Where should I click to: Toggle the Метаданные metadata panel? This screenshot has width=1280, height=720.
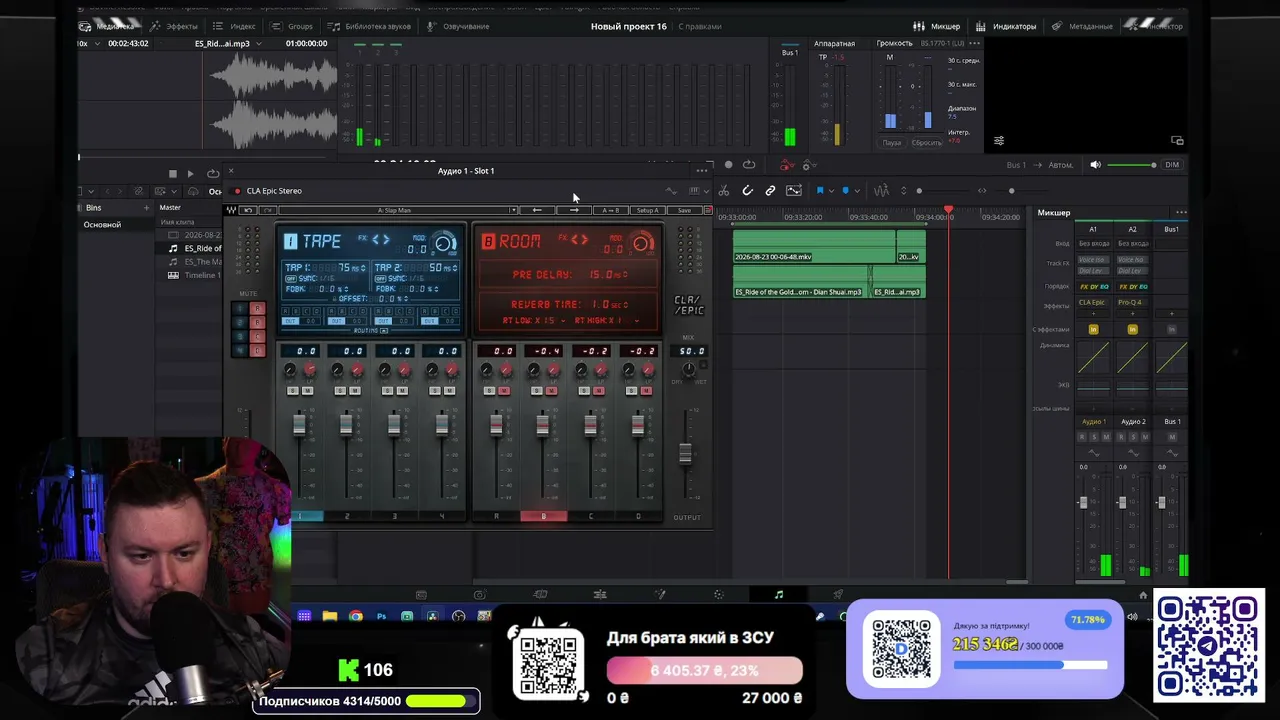(1084, 26)
